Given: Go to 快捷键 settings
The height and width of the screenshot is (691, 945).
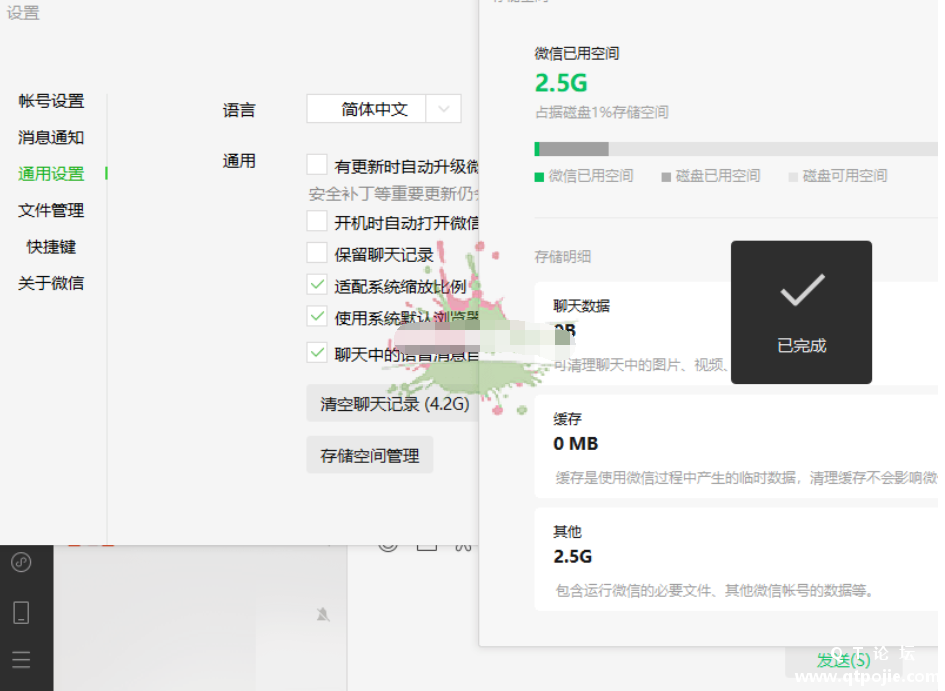Looking at the screenshot, I should pyautogui.click(x=51, y=246).
